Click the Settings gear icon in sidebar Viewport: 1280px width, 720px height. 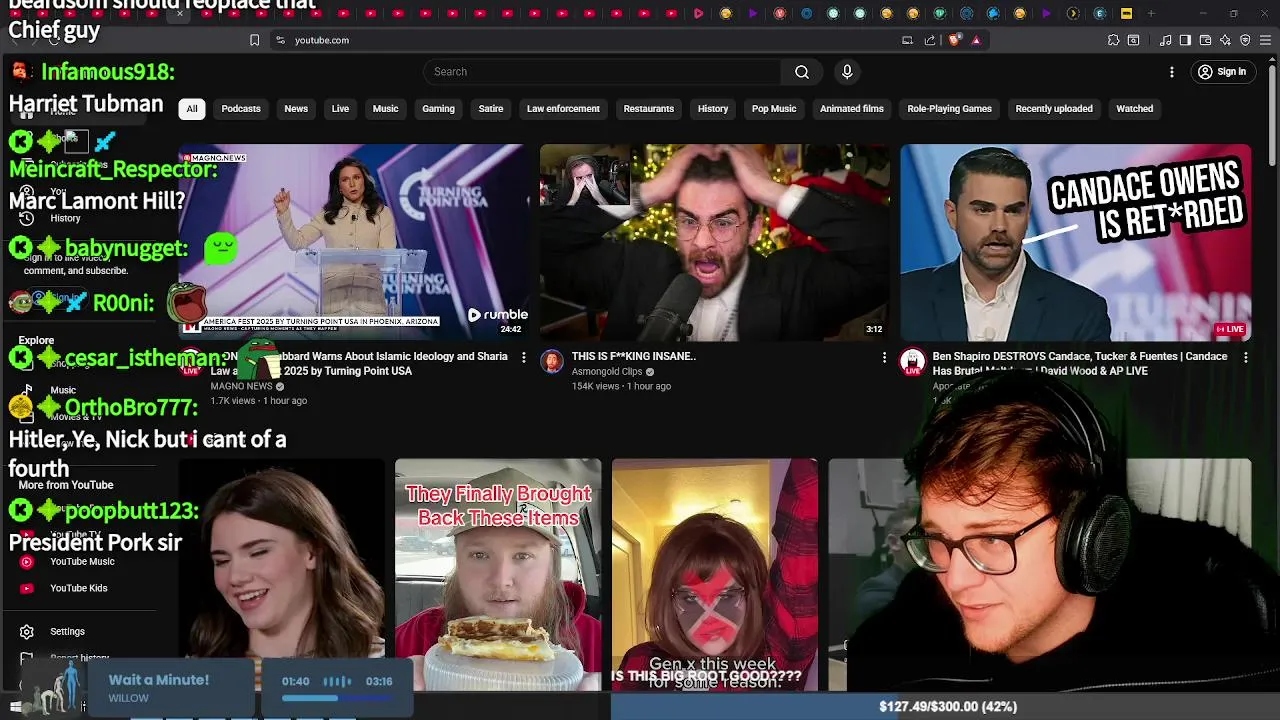point(27,632)
